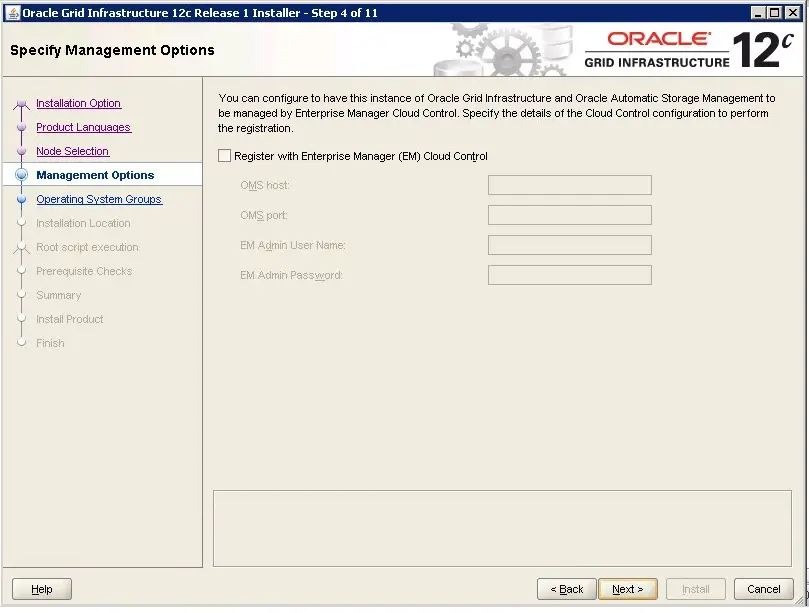Go back with the Back button
The height and width of the screenshot is (613, 809).
click(567, 589)
